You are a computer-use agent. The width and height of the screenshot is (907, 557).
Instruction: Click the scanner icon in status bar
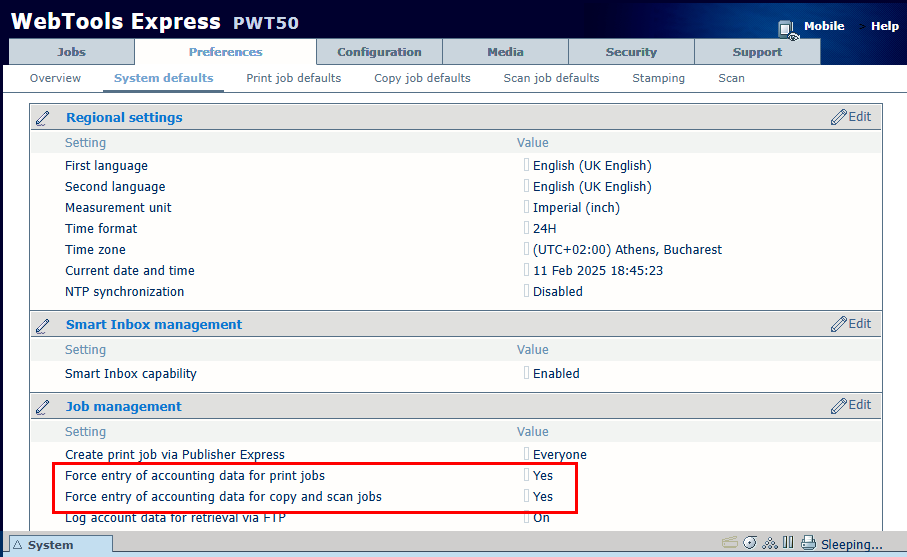pyautogui.click(x=729, y=543)
